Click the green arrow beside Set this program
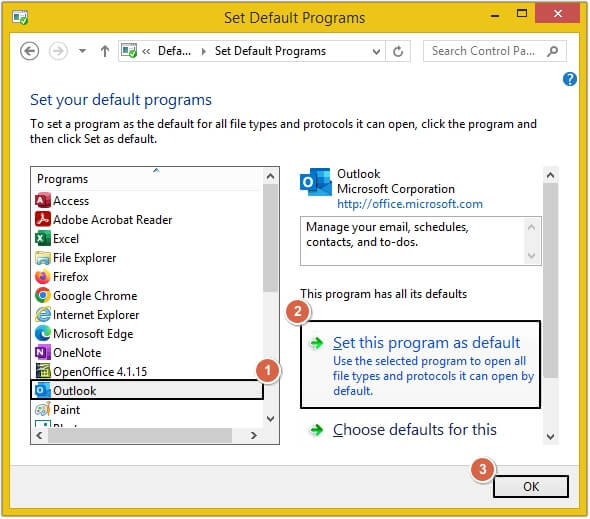 (316, 343)
